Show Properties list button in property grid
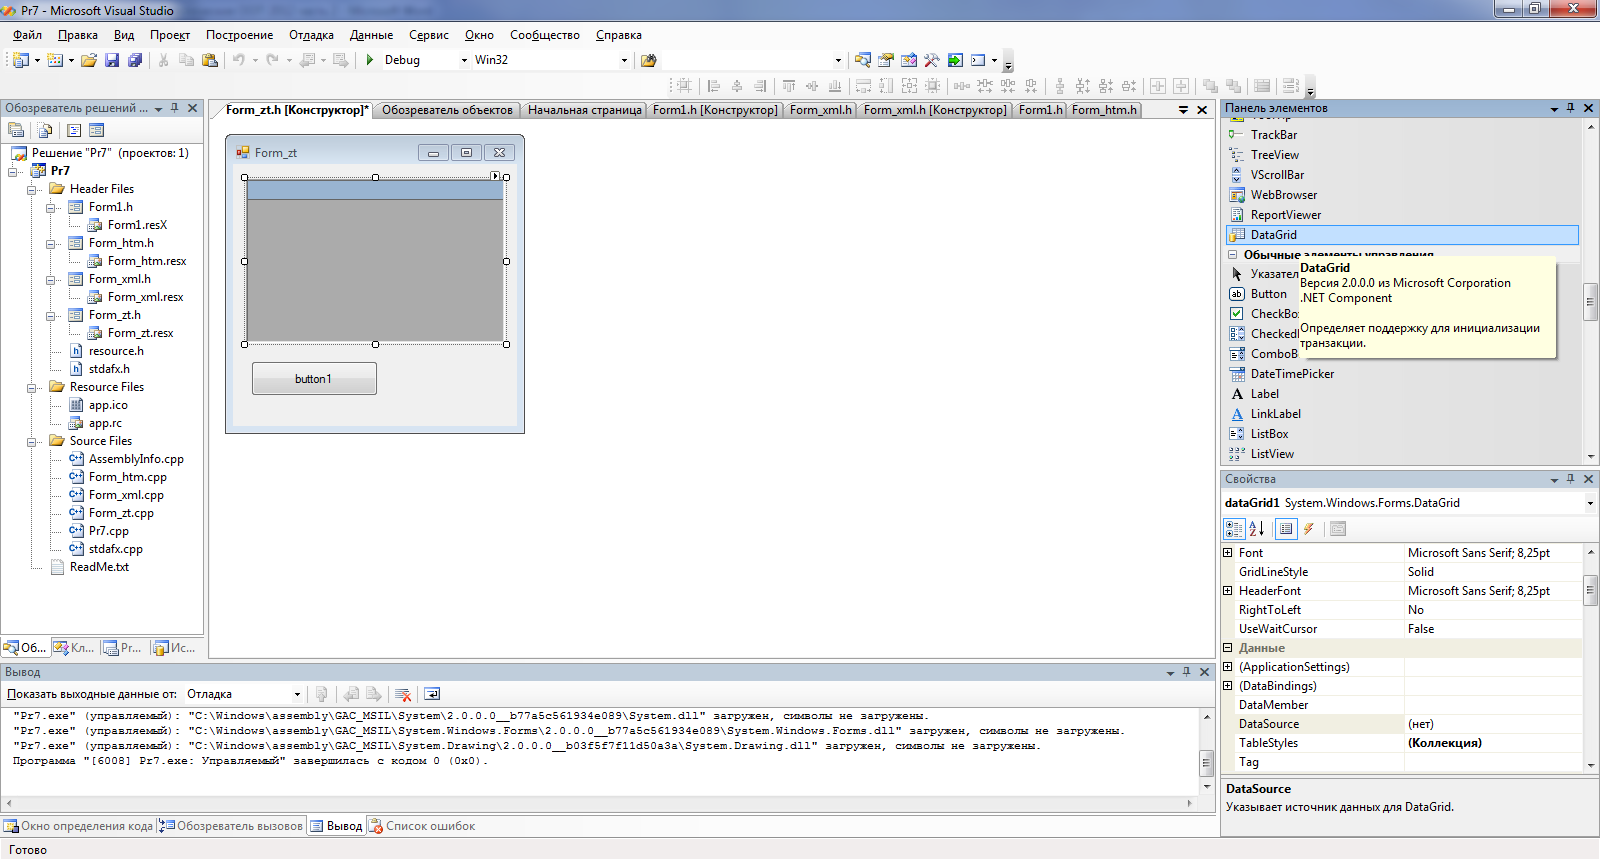Screen dimensions: 1600x860 click(x=1286, y=529)
